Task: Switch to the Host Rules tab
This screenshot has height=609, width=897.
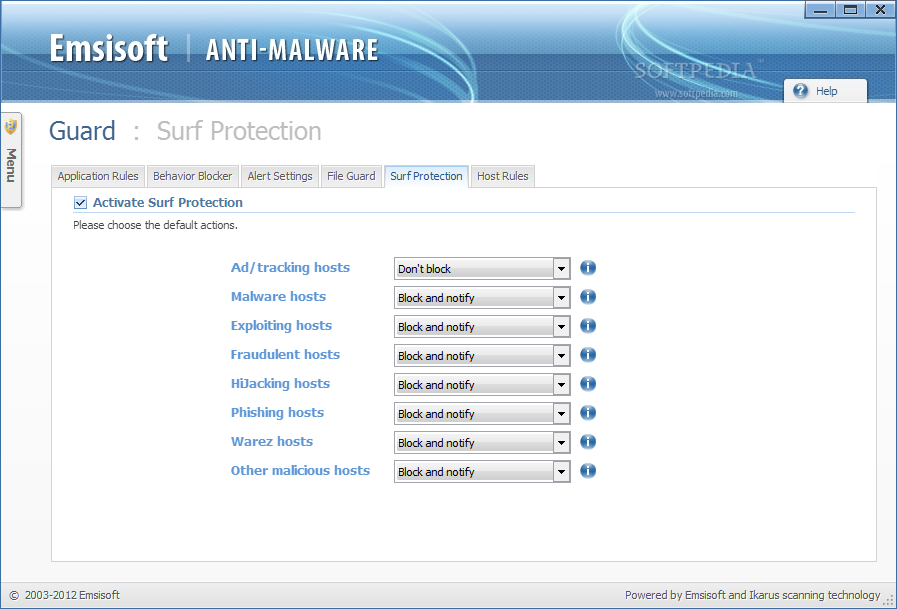Action: click(503, 176)
